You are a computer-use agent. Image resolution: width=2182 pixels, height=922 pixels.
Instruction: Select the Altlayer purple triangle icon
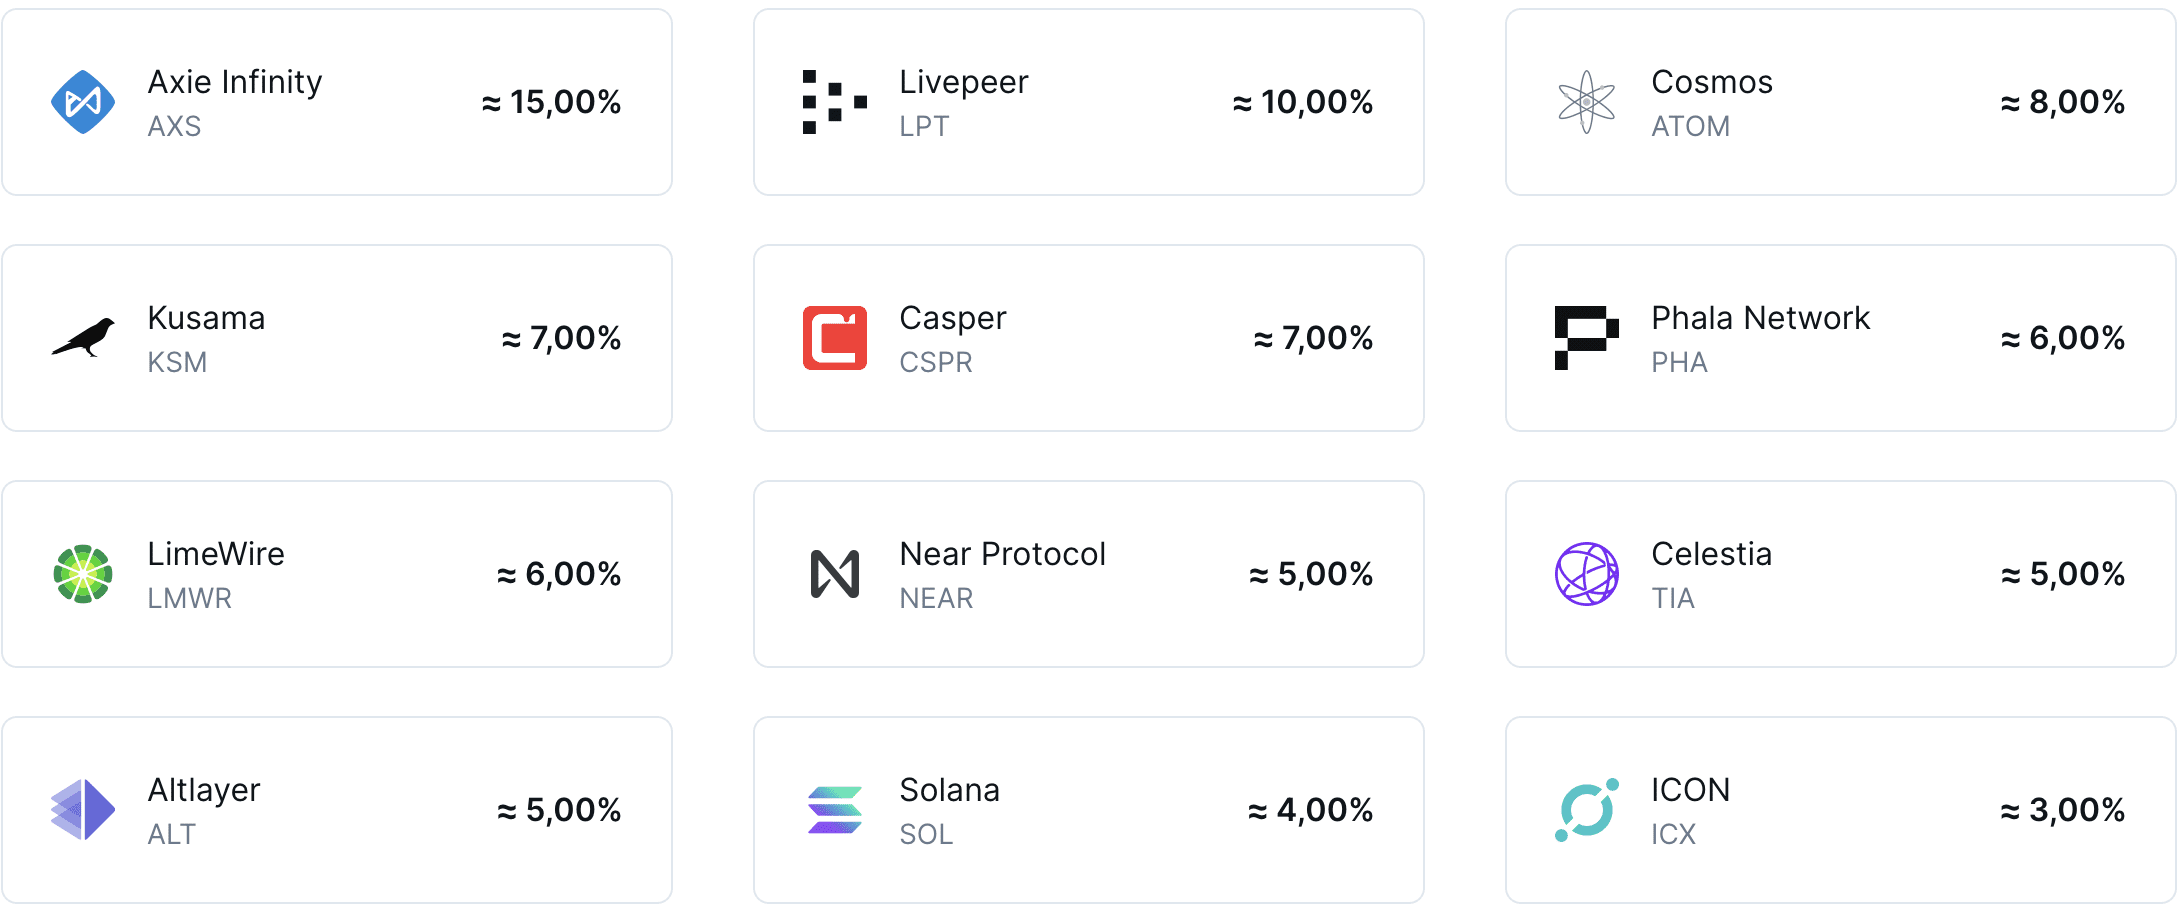point(83,810)
